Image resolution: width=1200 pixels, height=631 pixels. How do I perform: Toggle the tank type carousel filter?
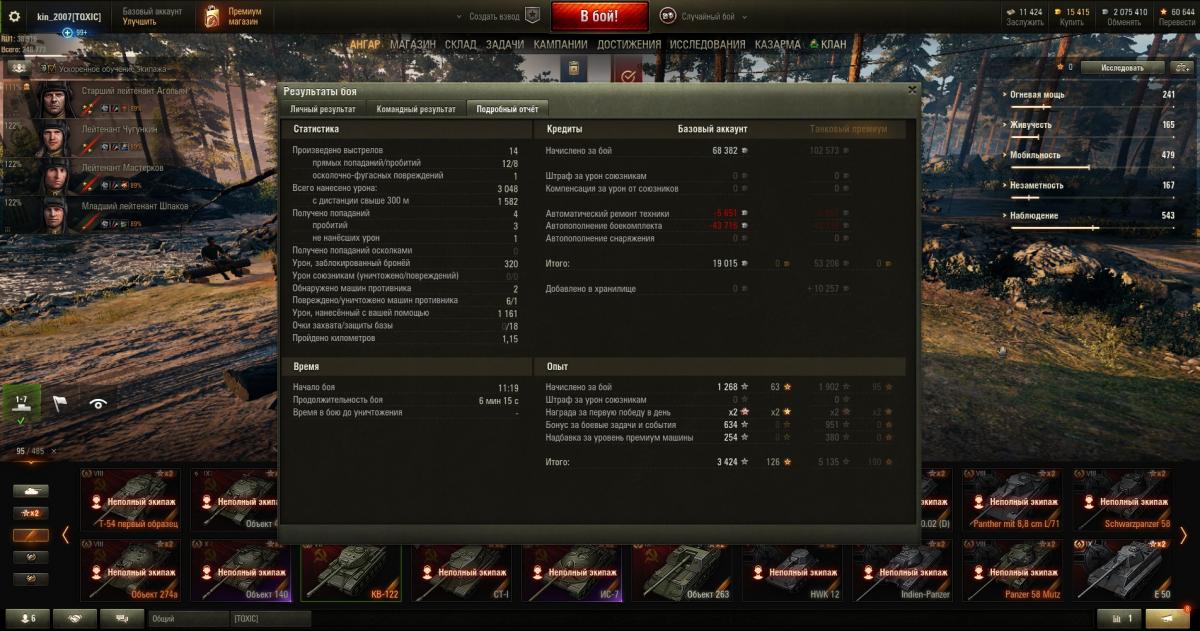[x=30, y=492]
